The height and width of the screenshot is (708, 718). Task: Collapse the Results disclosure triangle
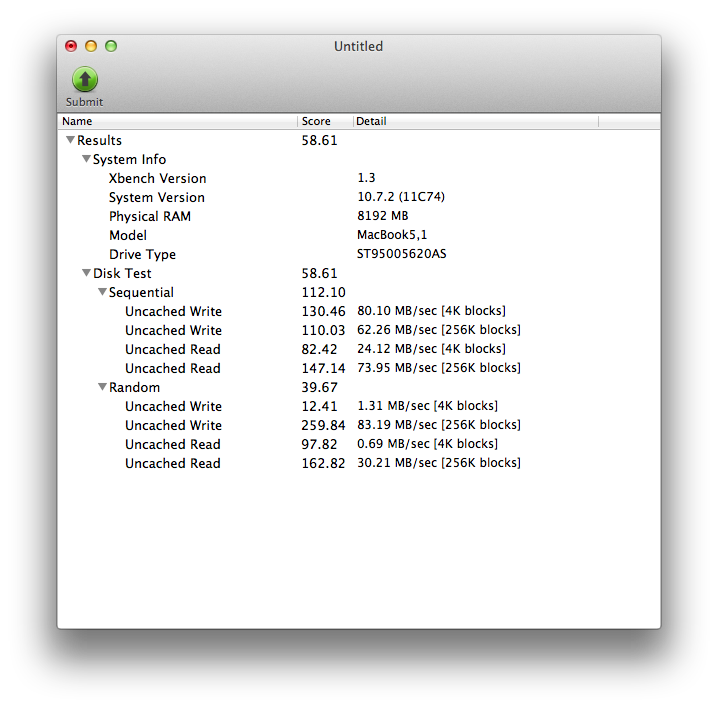point(70,140)
